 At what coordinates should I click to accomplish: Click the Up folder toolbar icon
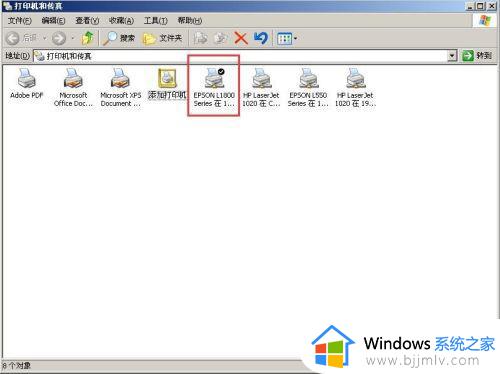(88, 38)
